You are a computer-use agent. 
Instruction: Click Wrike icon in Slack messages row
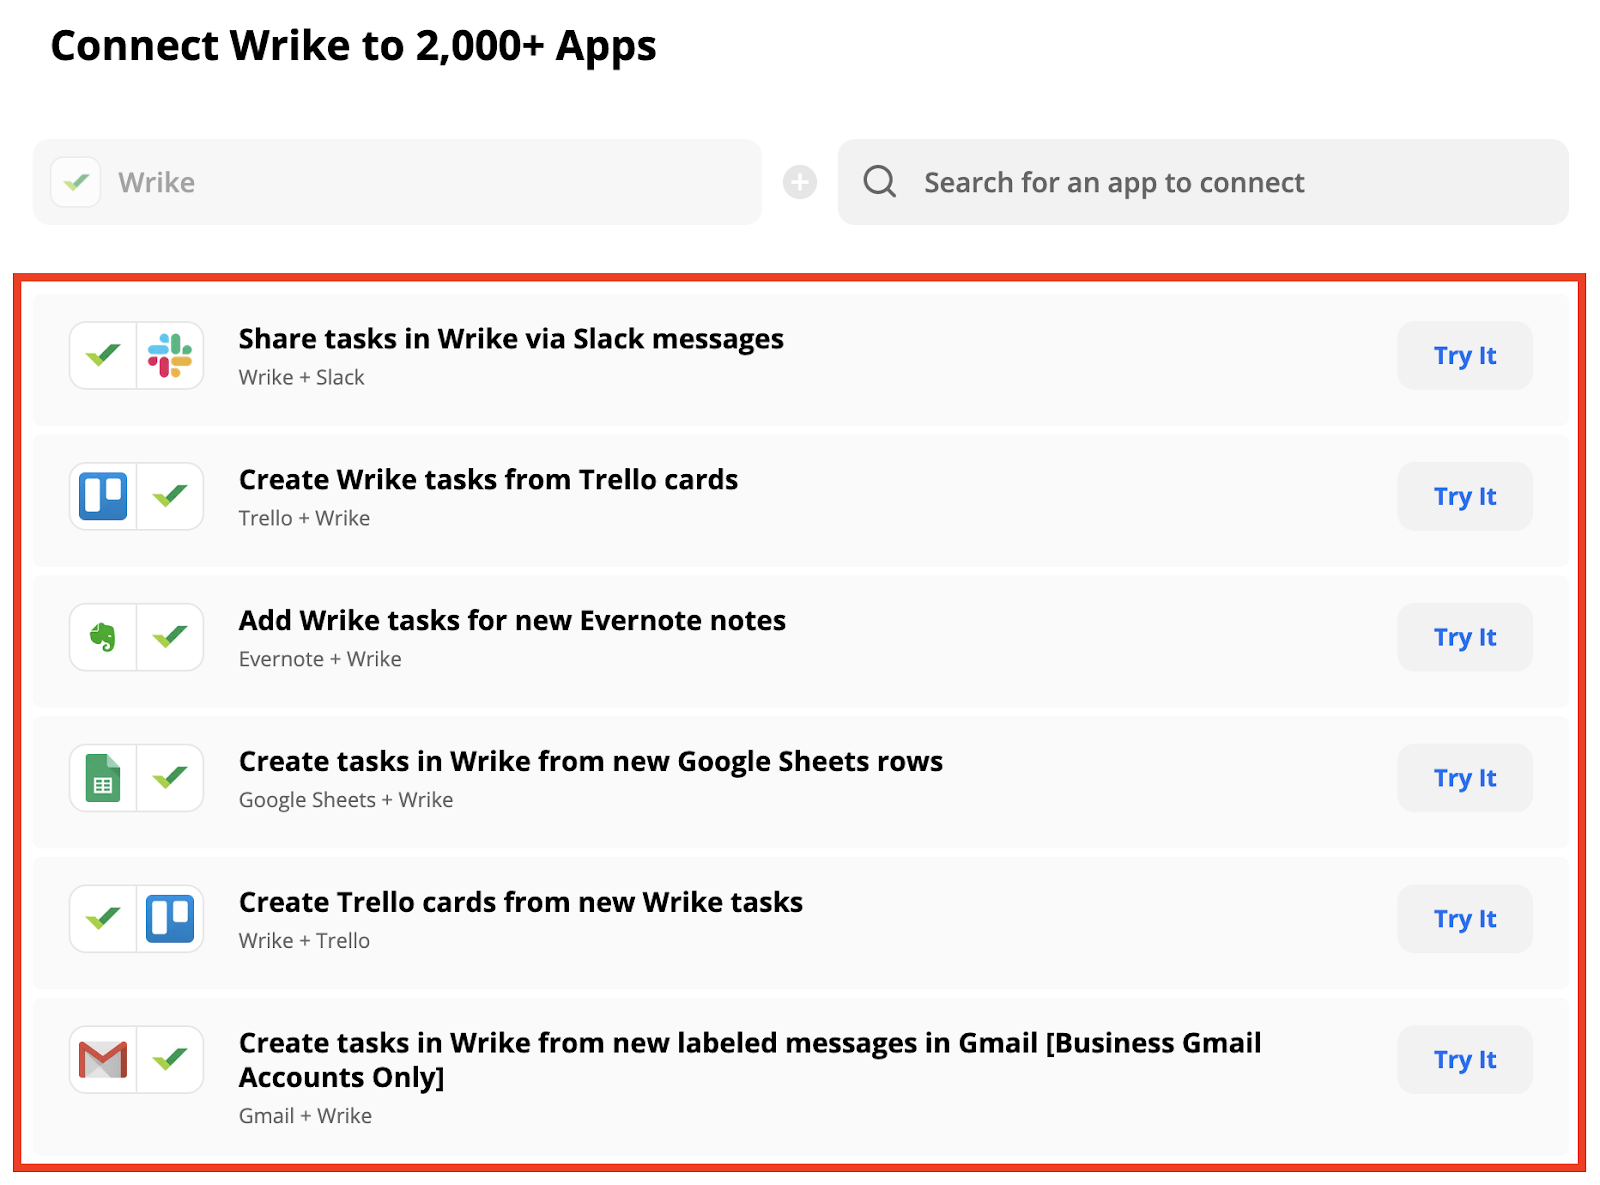pyautogui.click(x=103, y=355)
